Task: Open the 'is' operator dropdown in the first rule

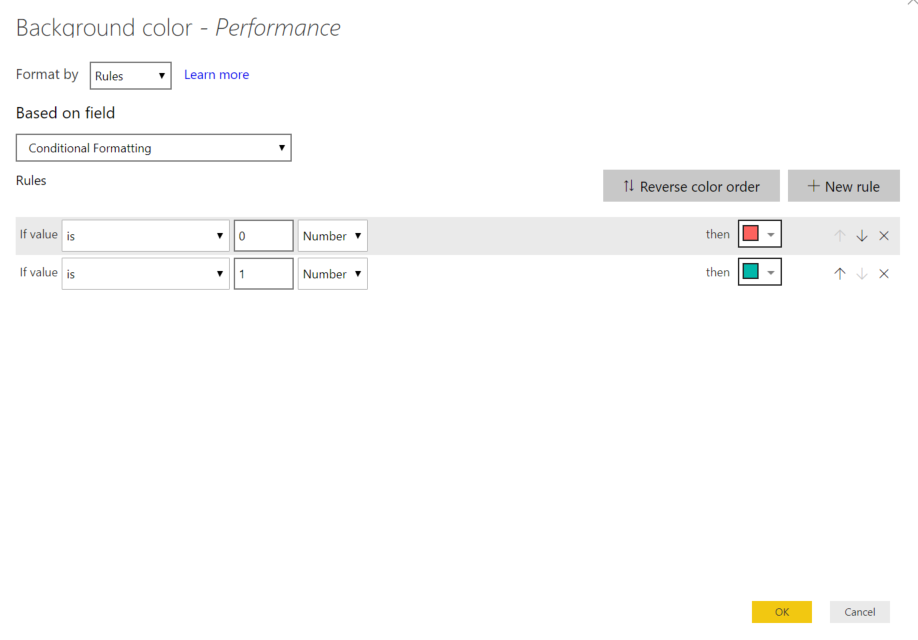Action: [x=145, y=235]
